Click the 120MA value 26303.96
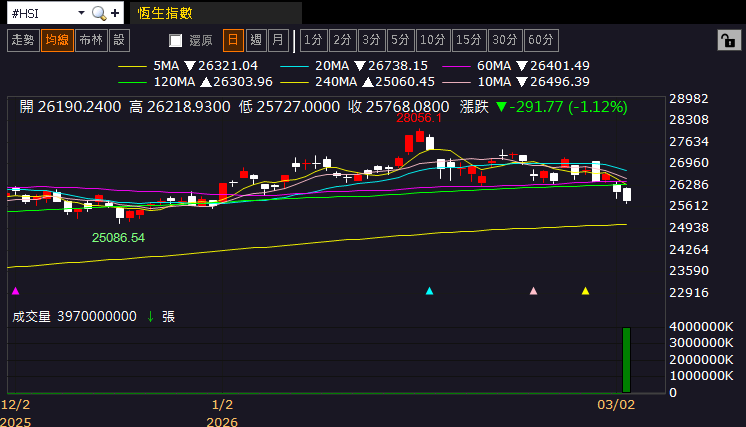 (243, 82)
